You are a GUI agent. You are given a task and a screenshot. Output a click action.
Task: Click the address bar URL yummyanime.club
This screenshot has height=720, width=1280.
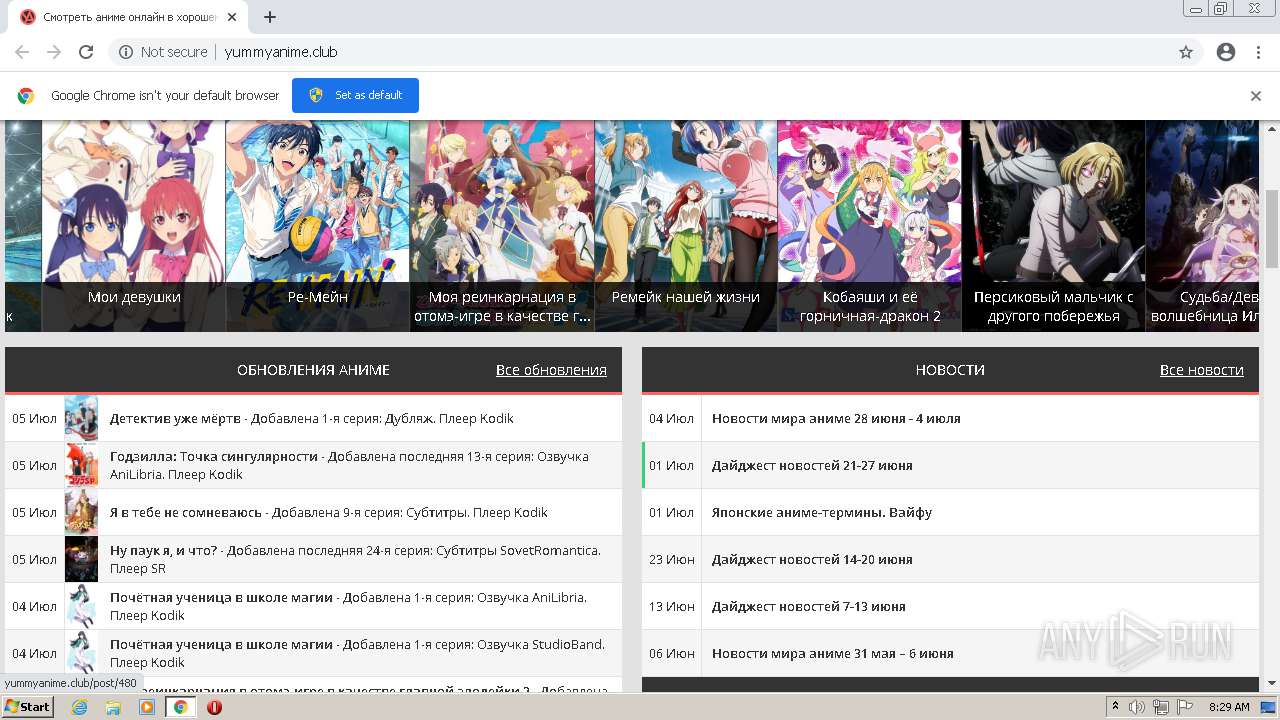pyautogui.click(x=281, y=52)
